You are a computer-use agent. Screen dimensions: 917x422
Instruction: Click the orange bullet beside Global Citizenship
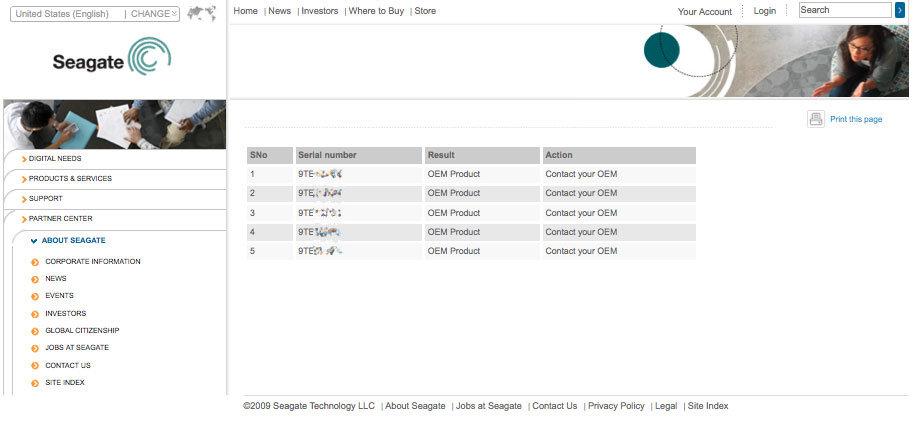pyautogui.click(x=35, y=331)
